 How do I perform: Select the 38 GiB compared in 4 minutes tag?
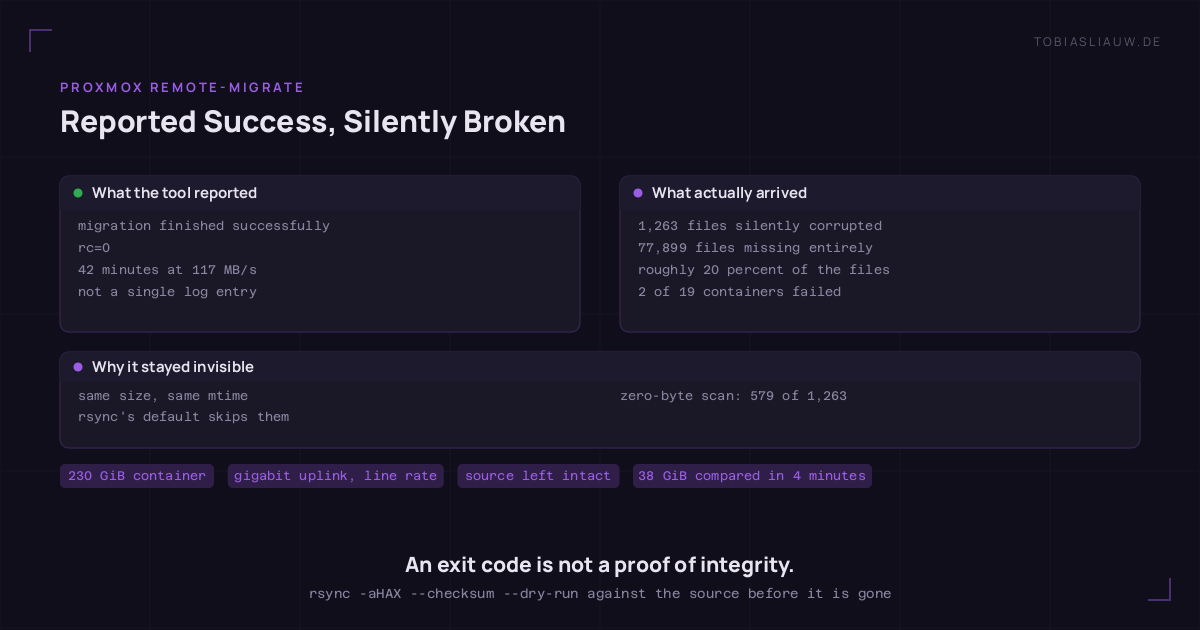[x=752, y=476]
